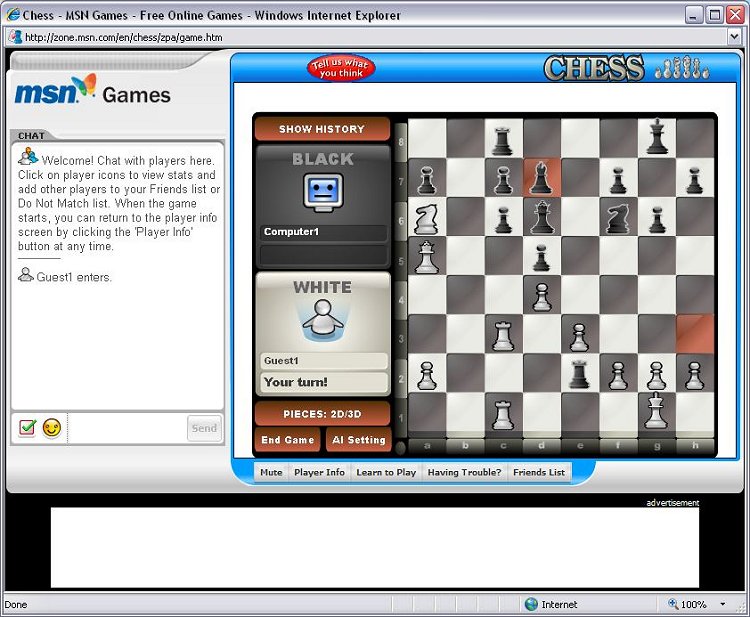Select the black knight on f6
Screen dimensions: 750x617
coord(618,219)
